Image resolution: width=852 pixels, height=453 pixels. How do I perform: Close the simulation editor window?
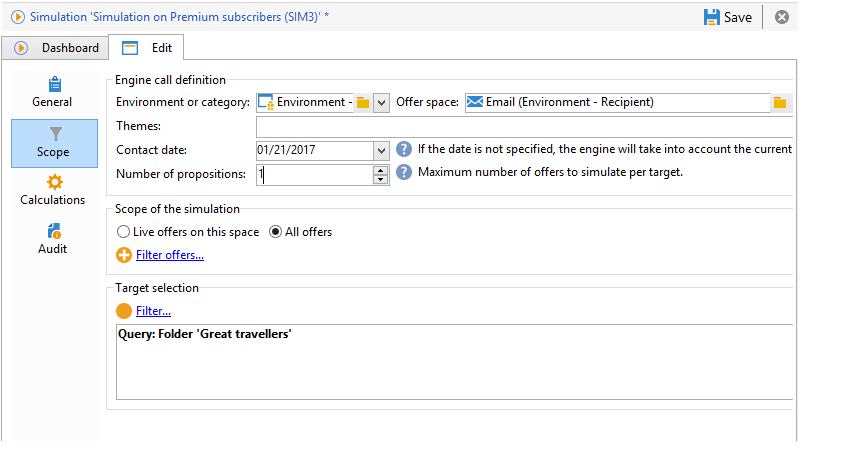pos(782,17)
